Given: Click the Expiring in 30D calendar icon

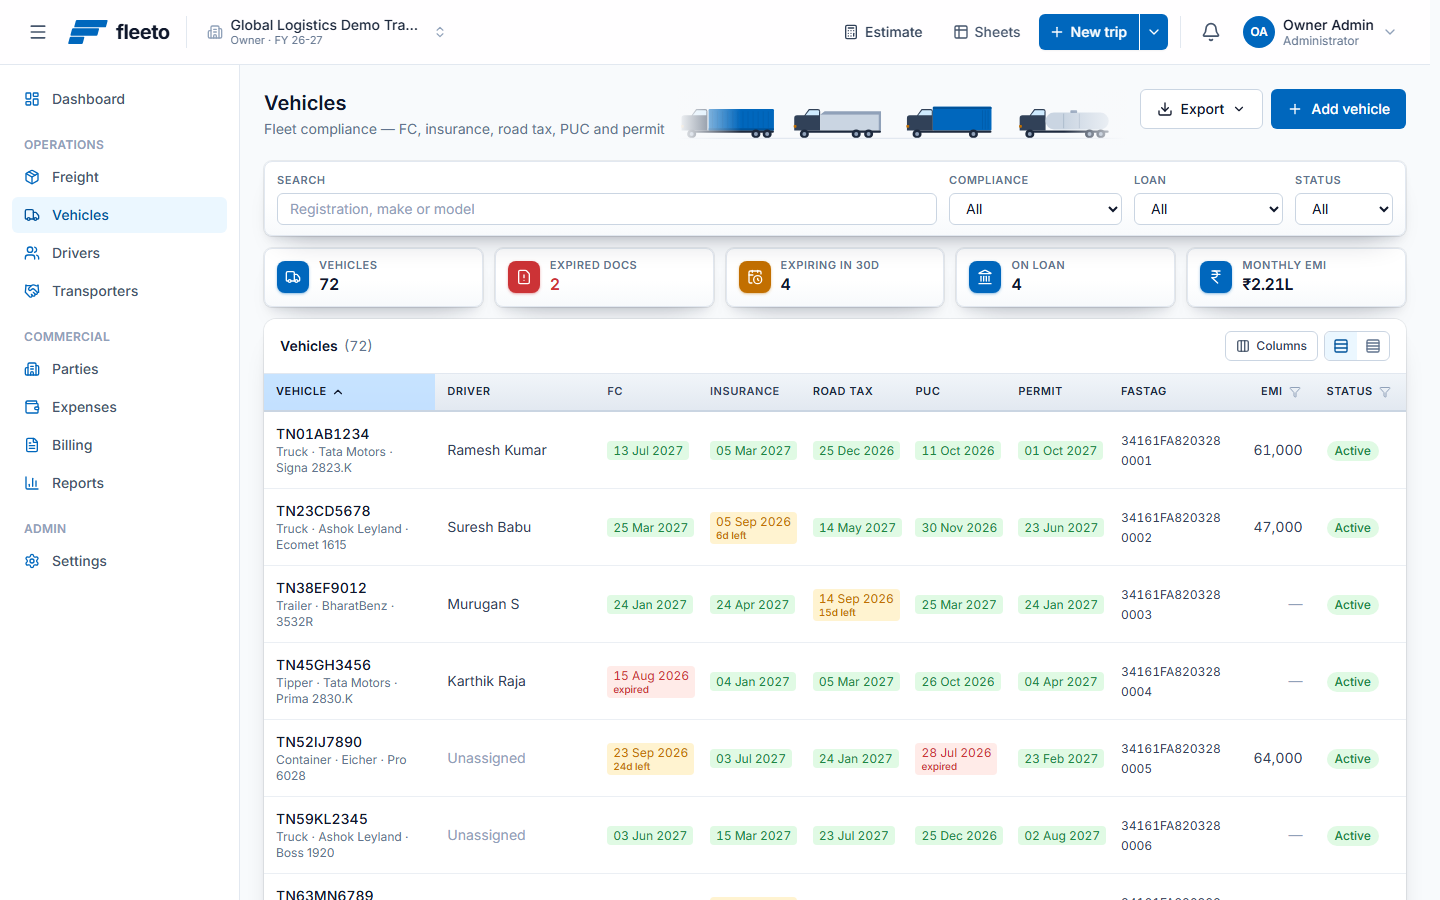Looking at the screenshot, I should coord(755,277).
